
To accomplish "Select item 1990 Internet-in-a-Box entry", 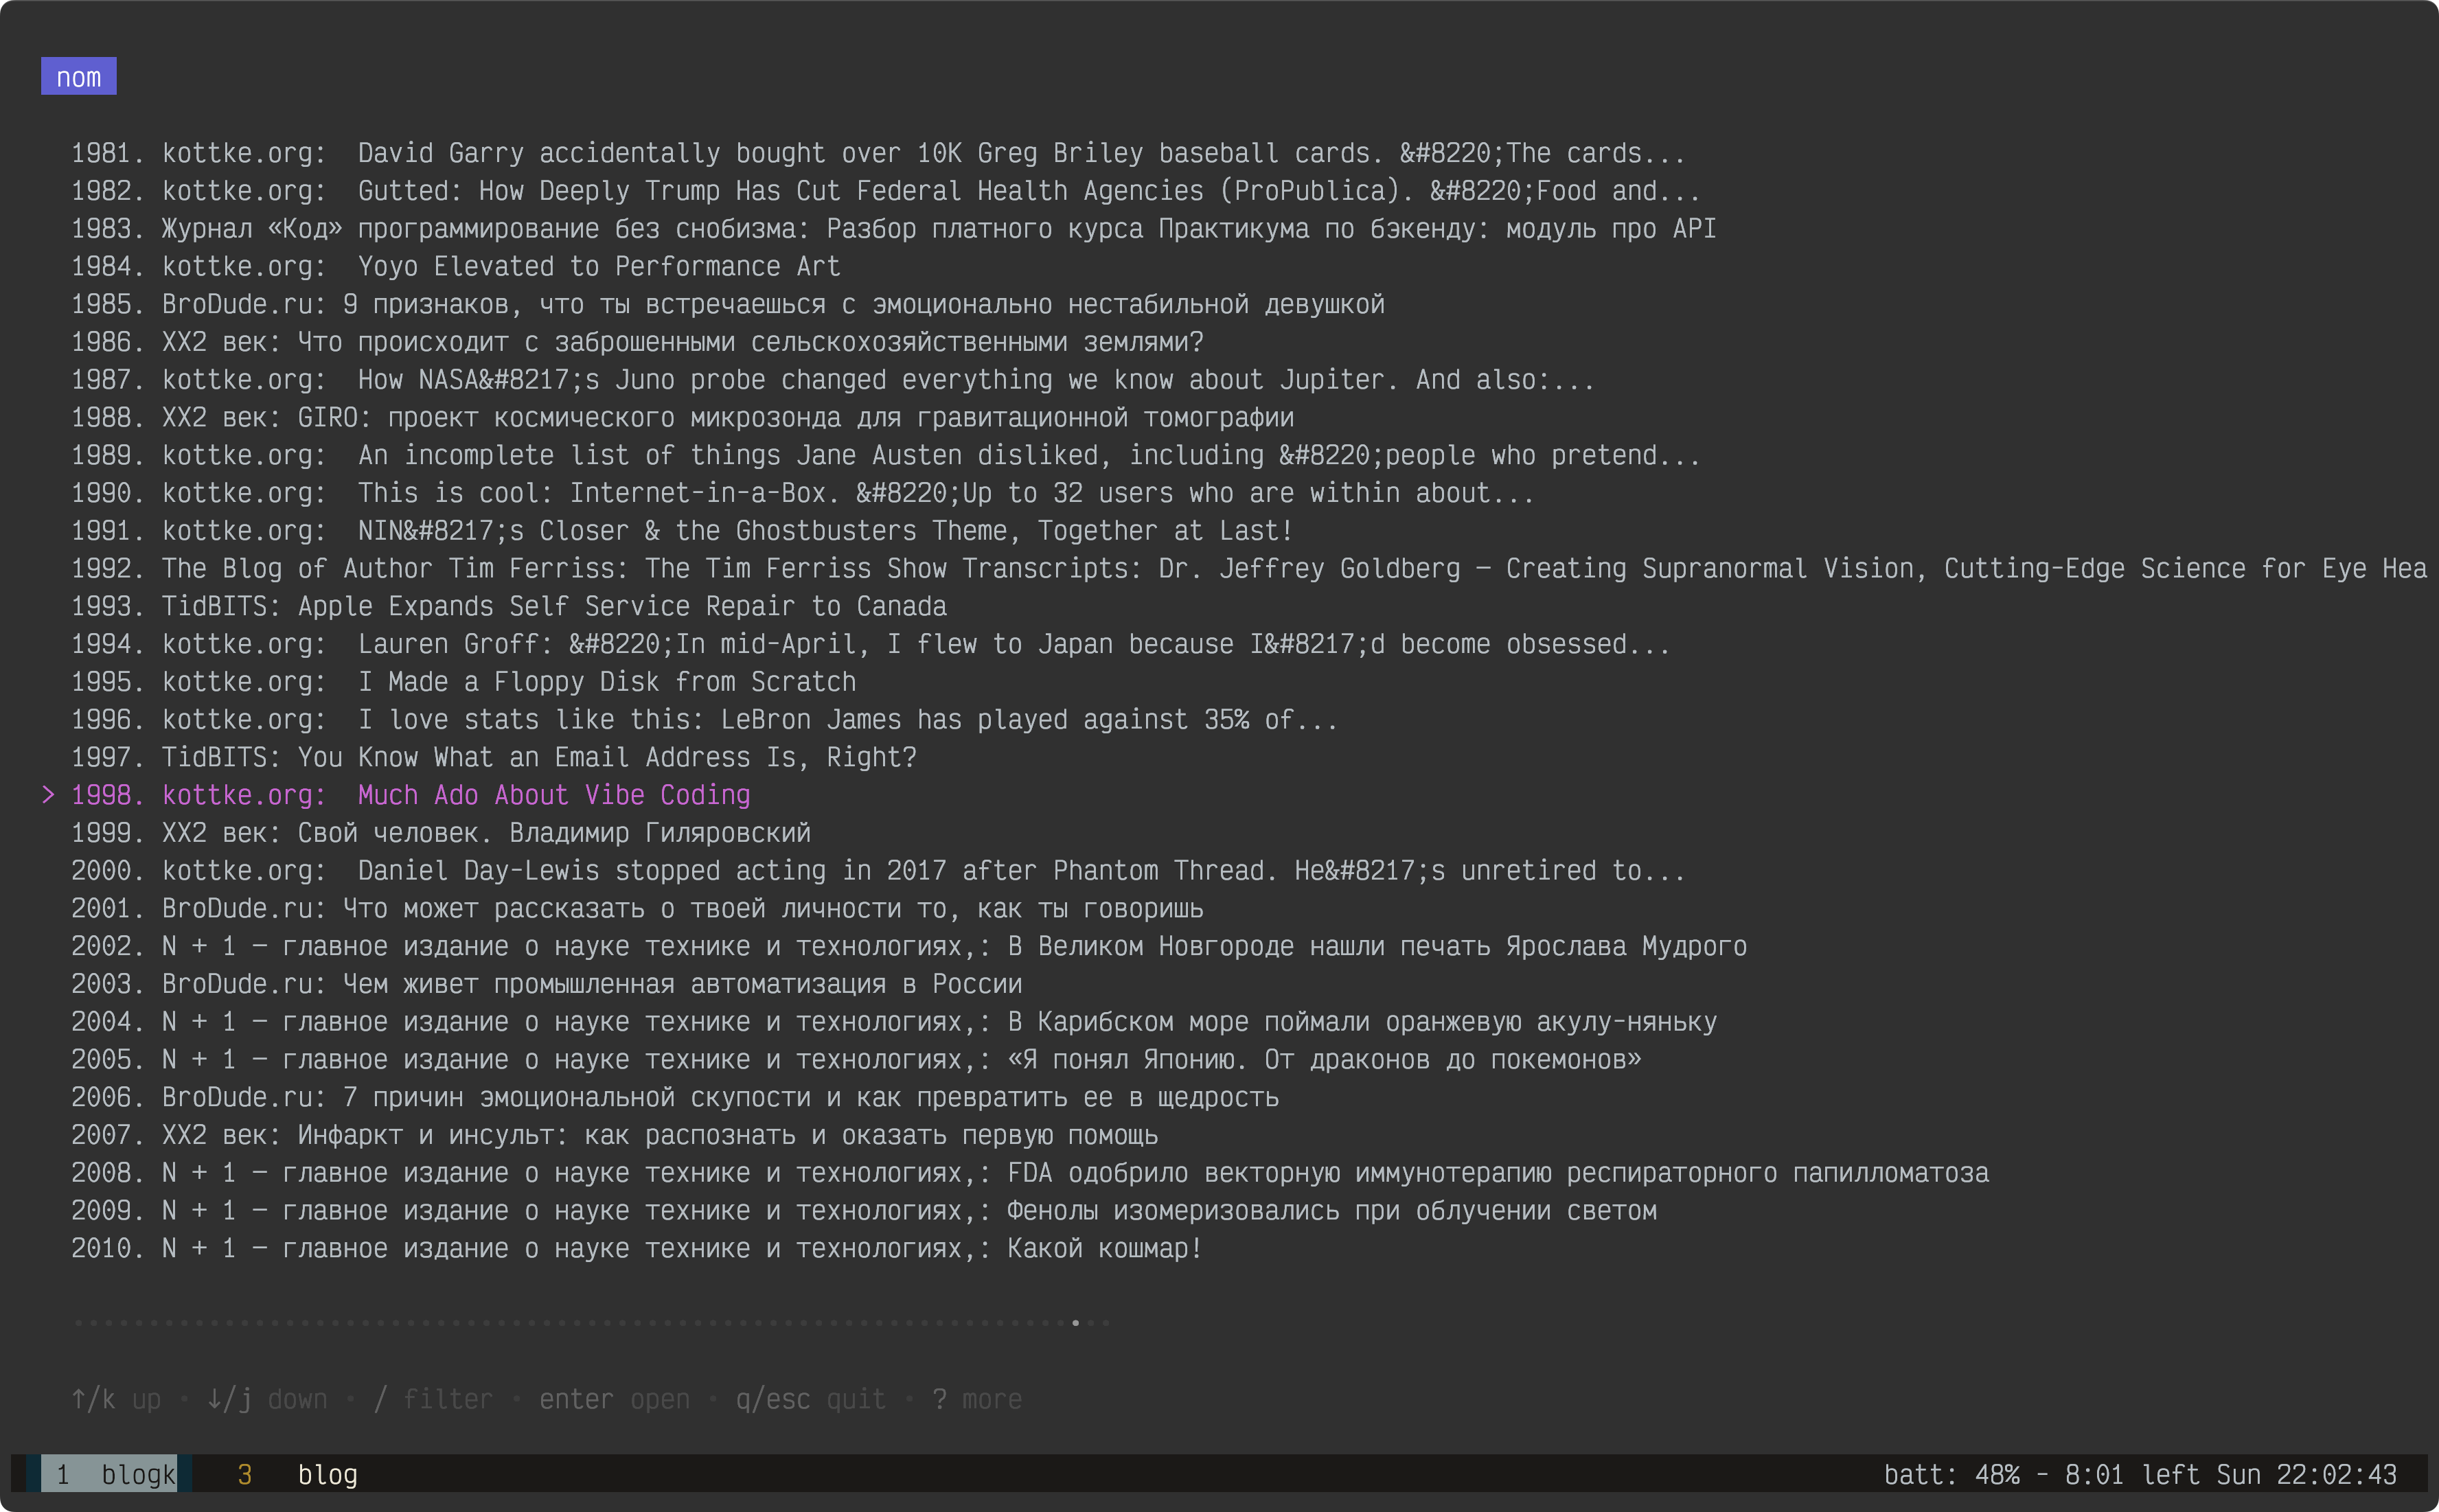I will tap(802, 493).
